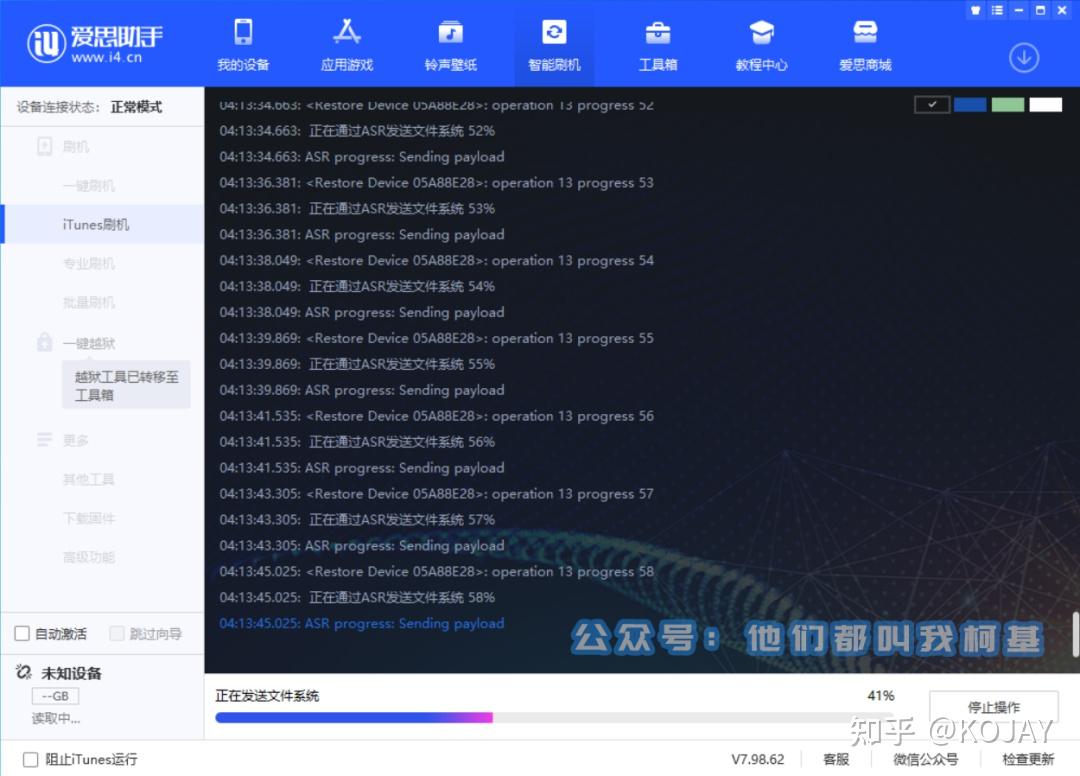
Task: Enable 阻止iTunes运行 checkbox
Action: 30,759
